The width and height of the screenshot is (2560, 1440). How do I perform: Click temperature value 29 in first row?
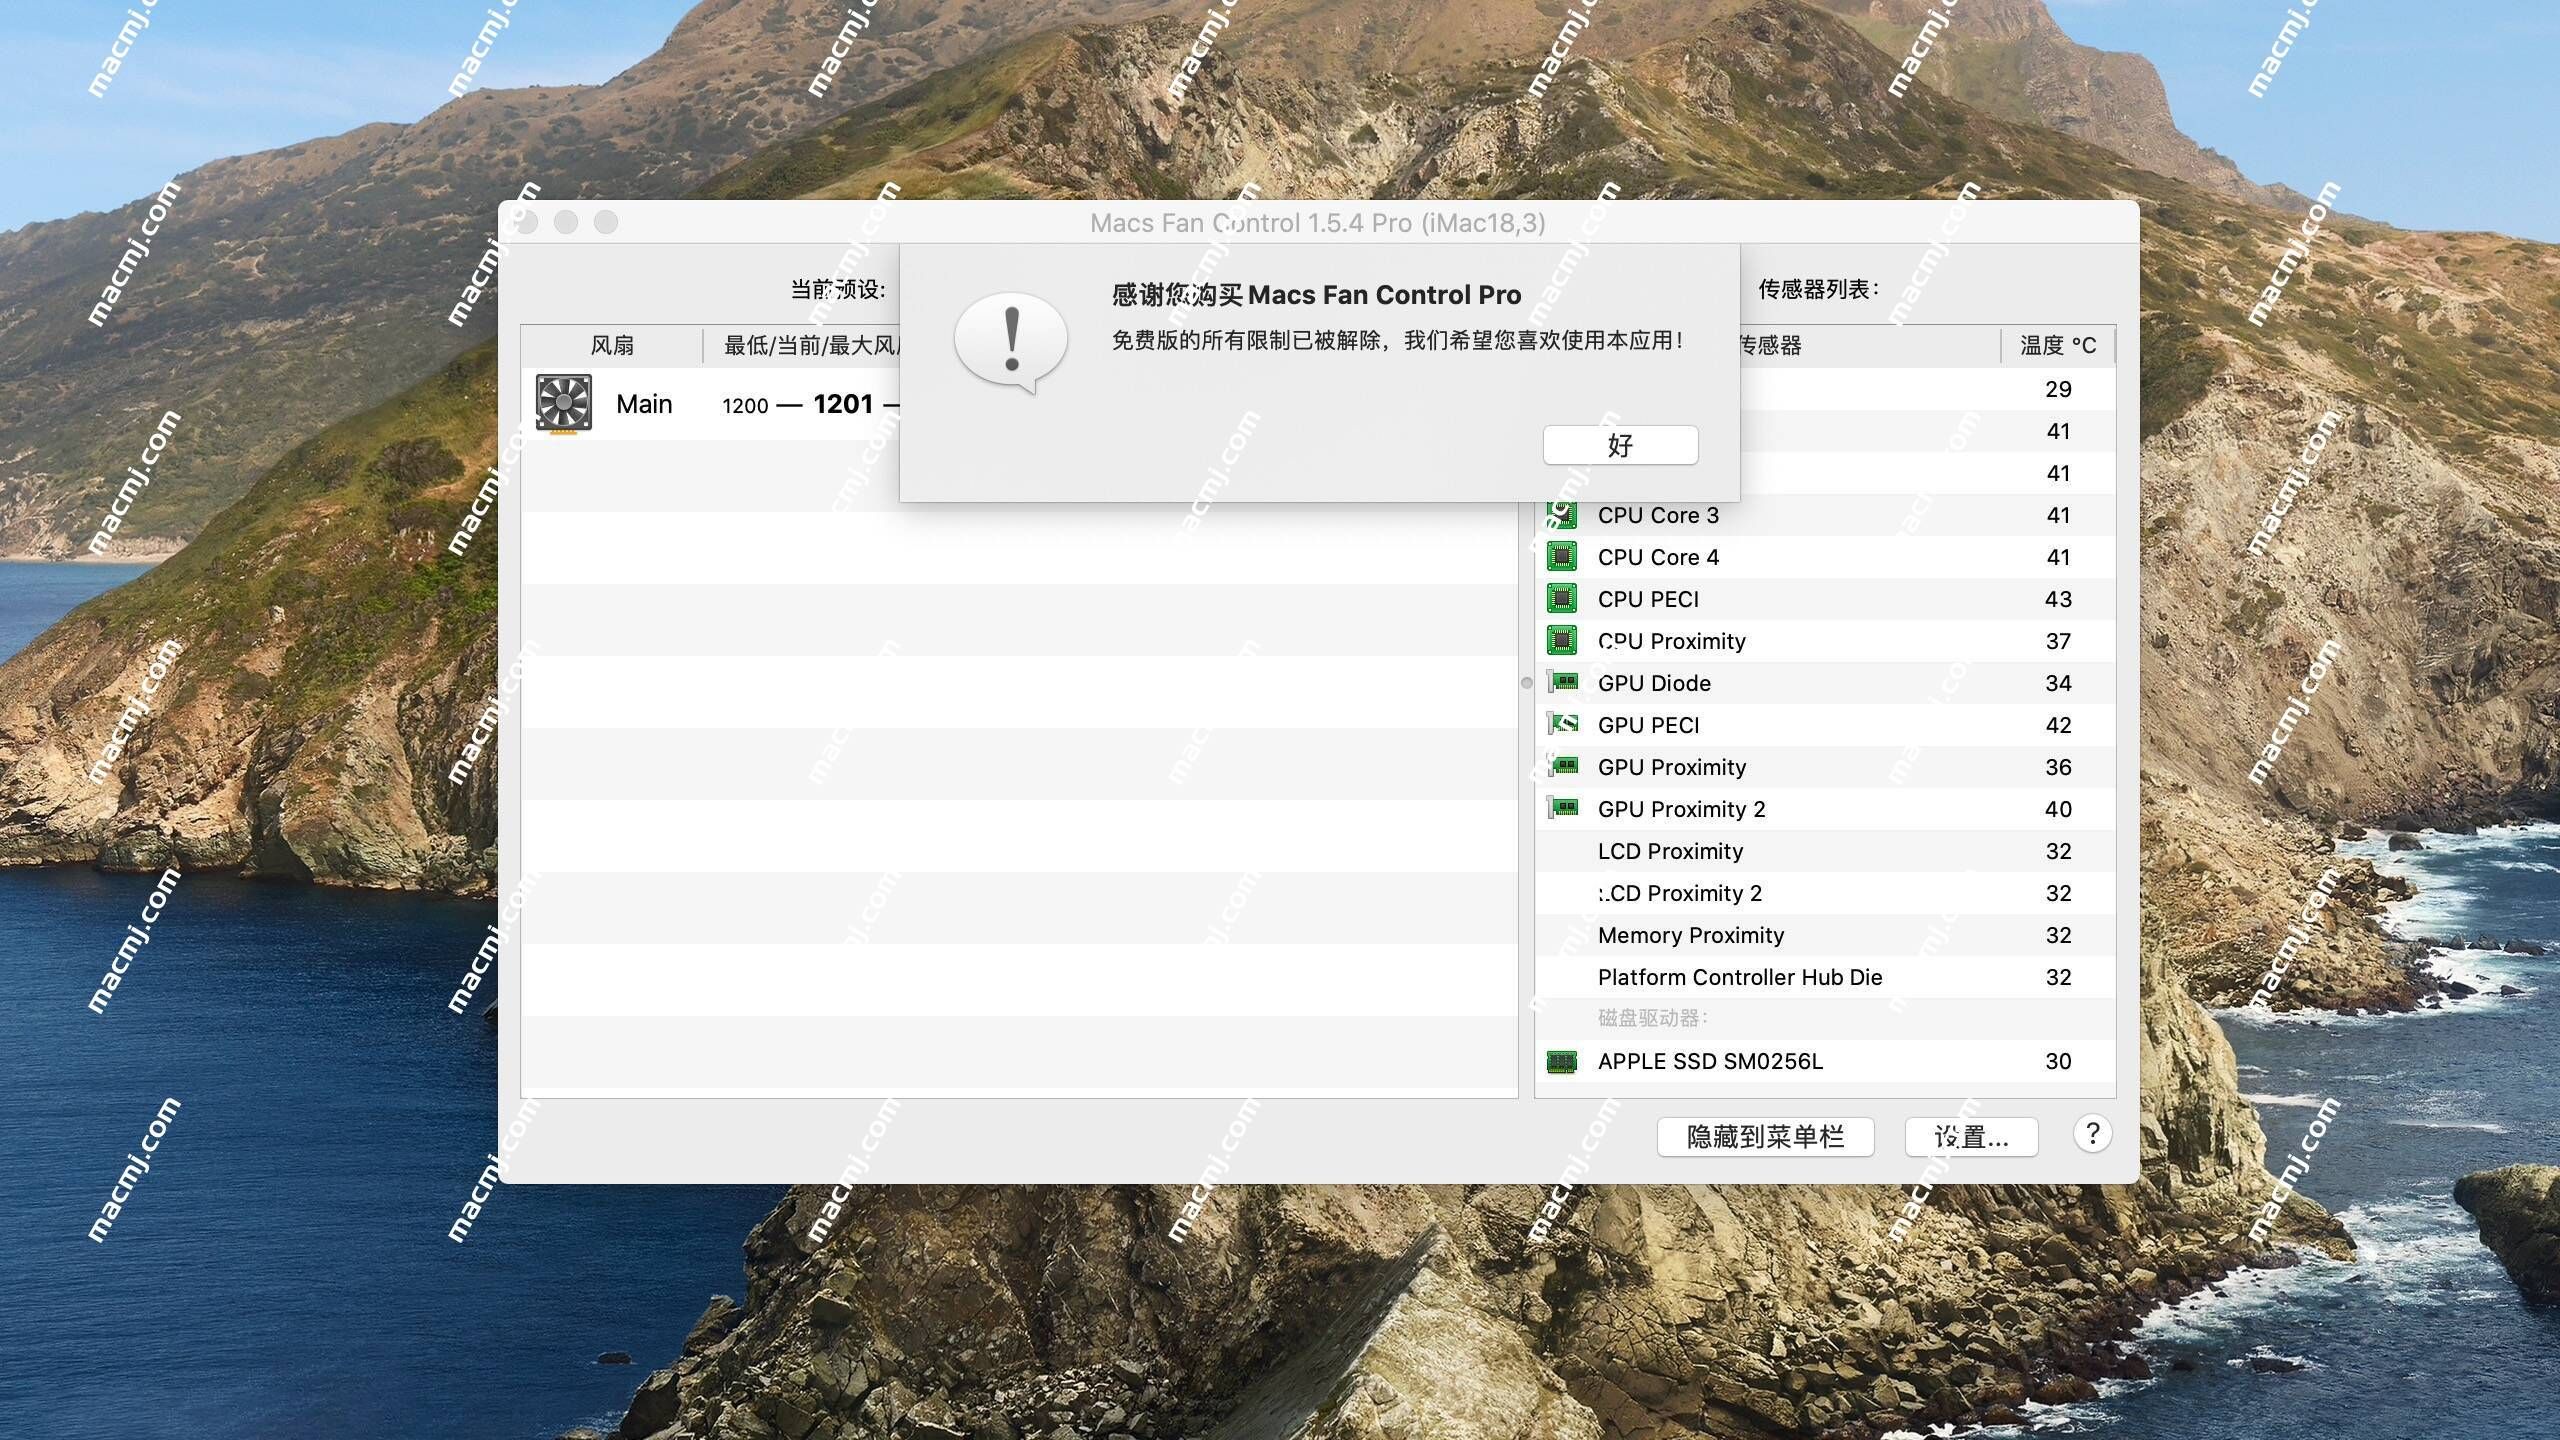pos(2058,389)
